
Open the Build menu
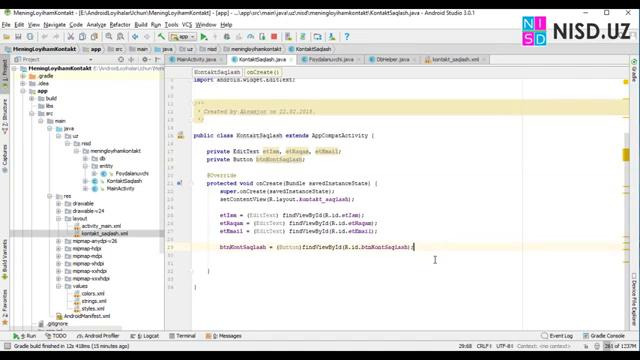coord(141,25)
